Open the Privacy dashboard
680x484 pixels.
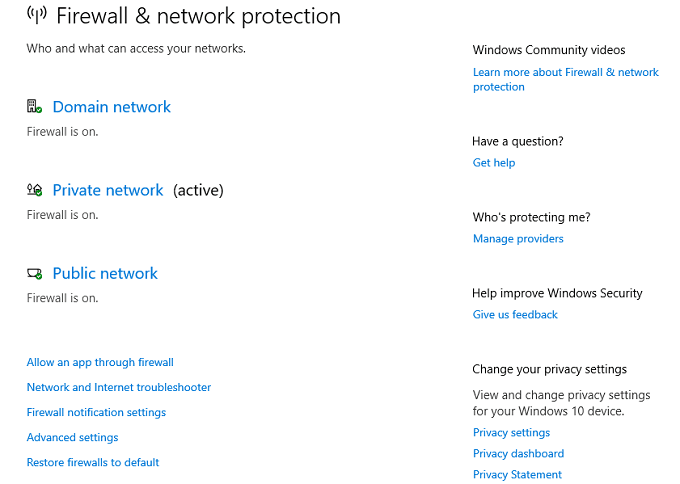[518, 453]
